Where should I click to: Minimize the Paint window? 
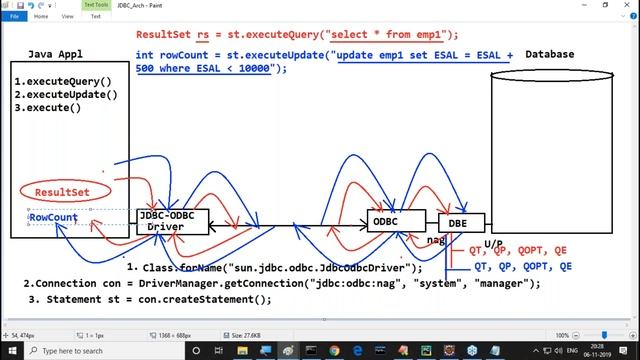pos(584,5)
